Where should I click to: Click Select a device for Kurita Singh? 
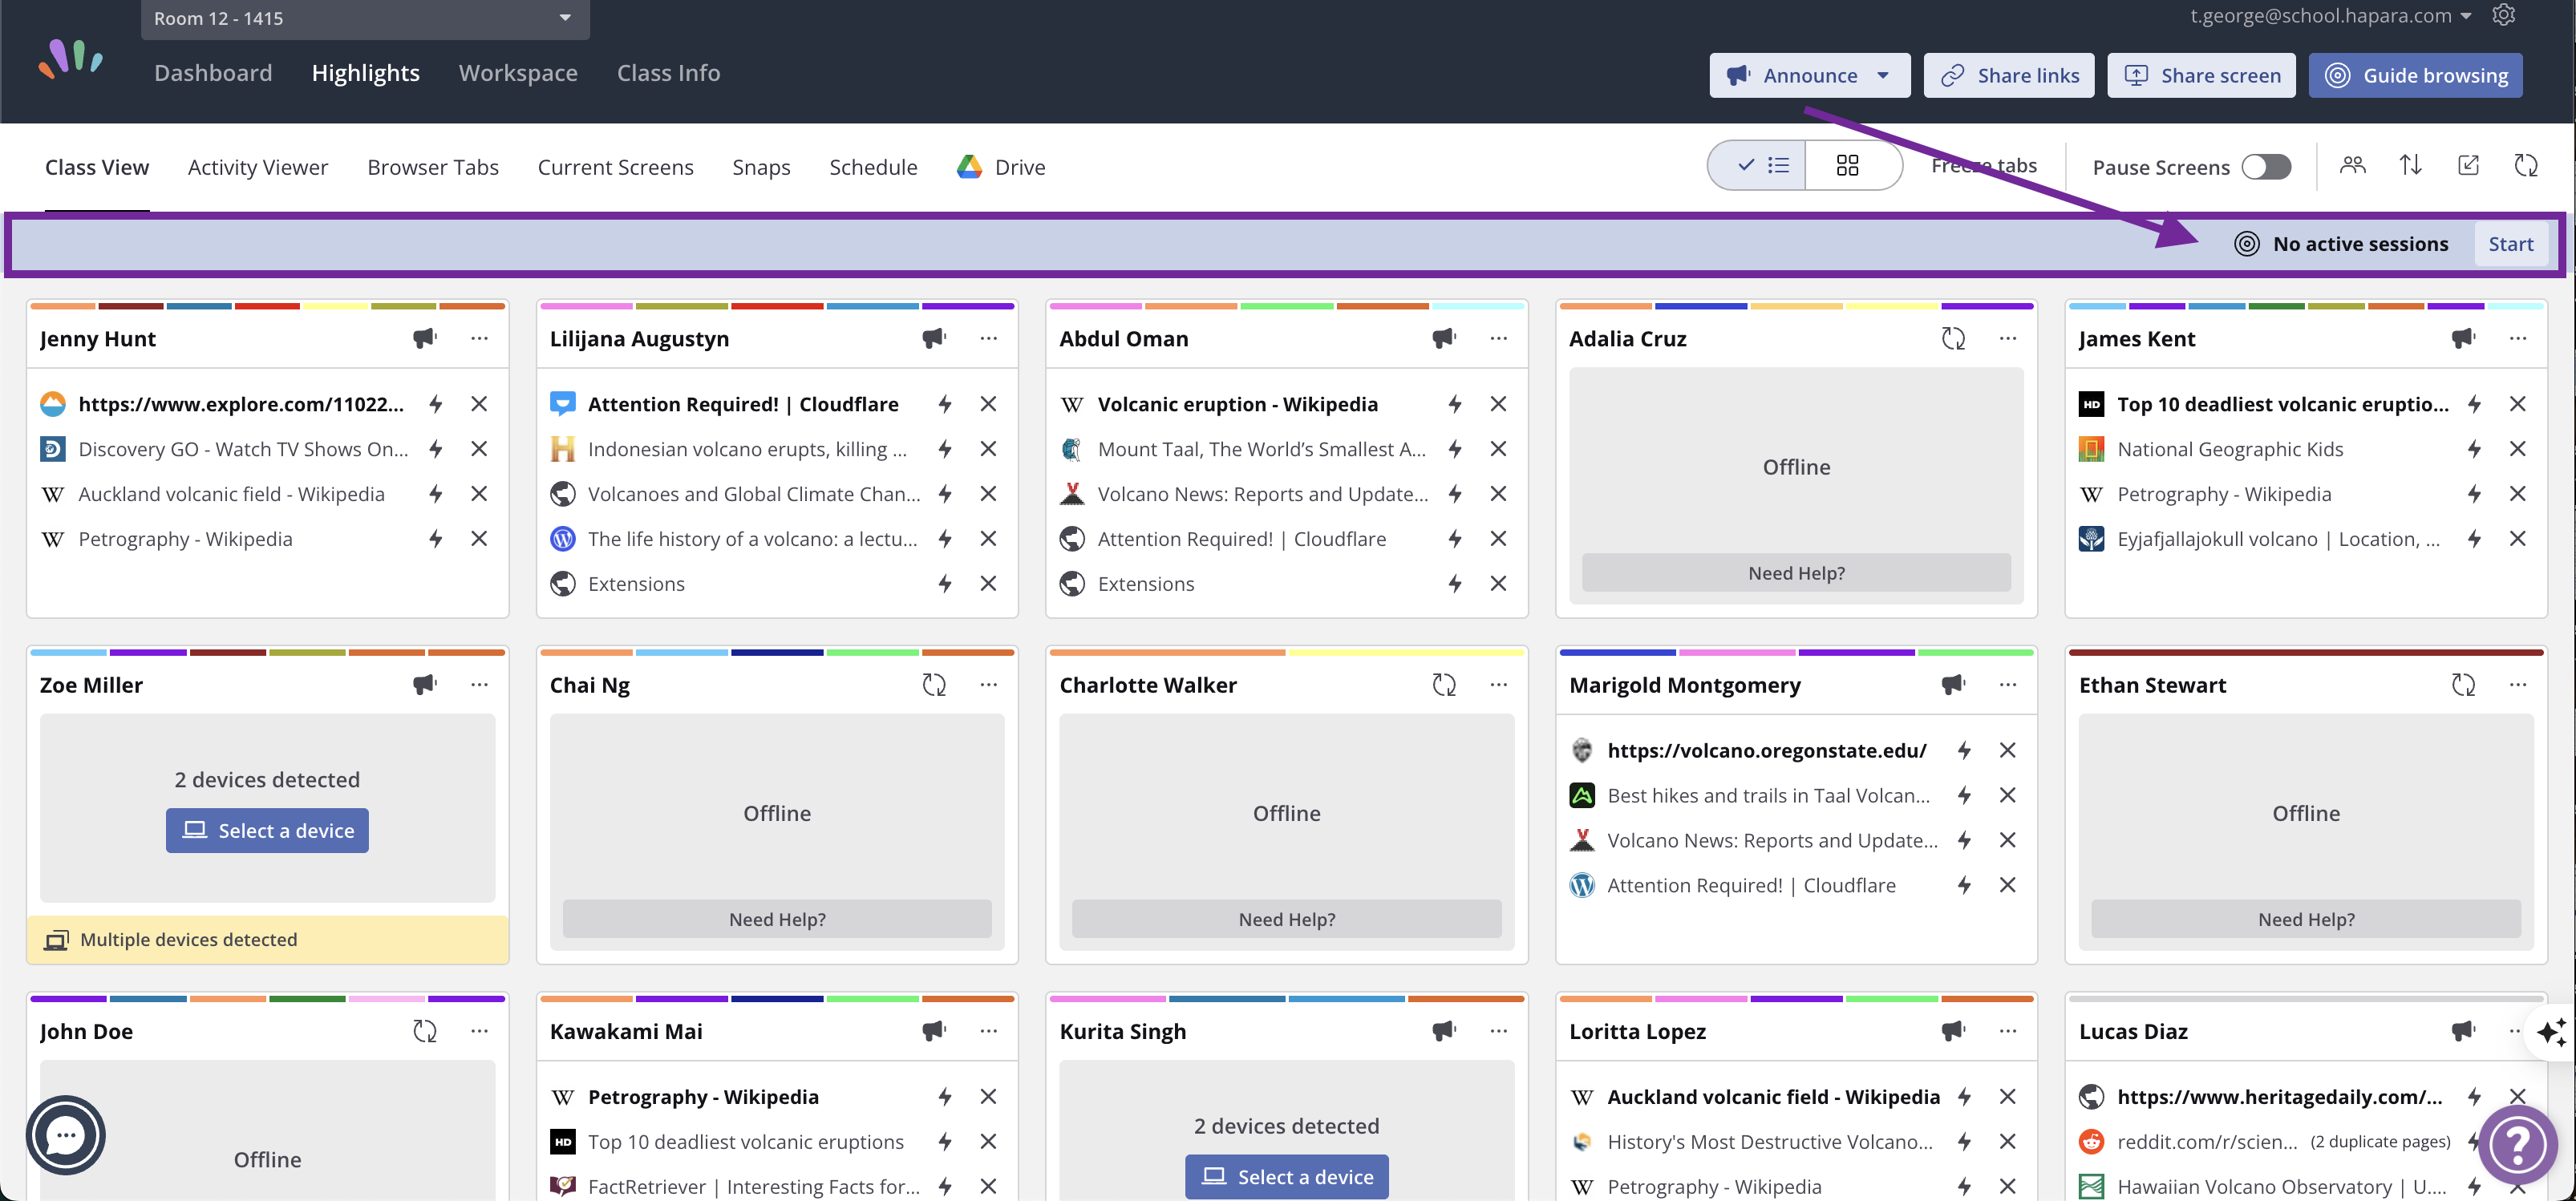pos(1286,1176)
